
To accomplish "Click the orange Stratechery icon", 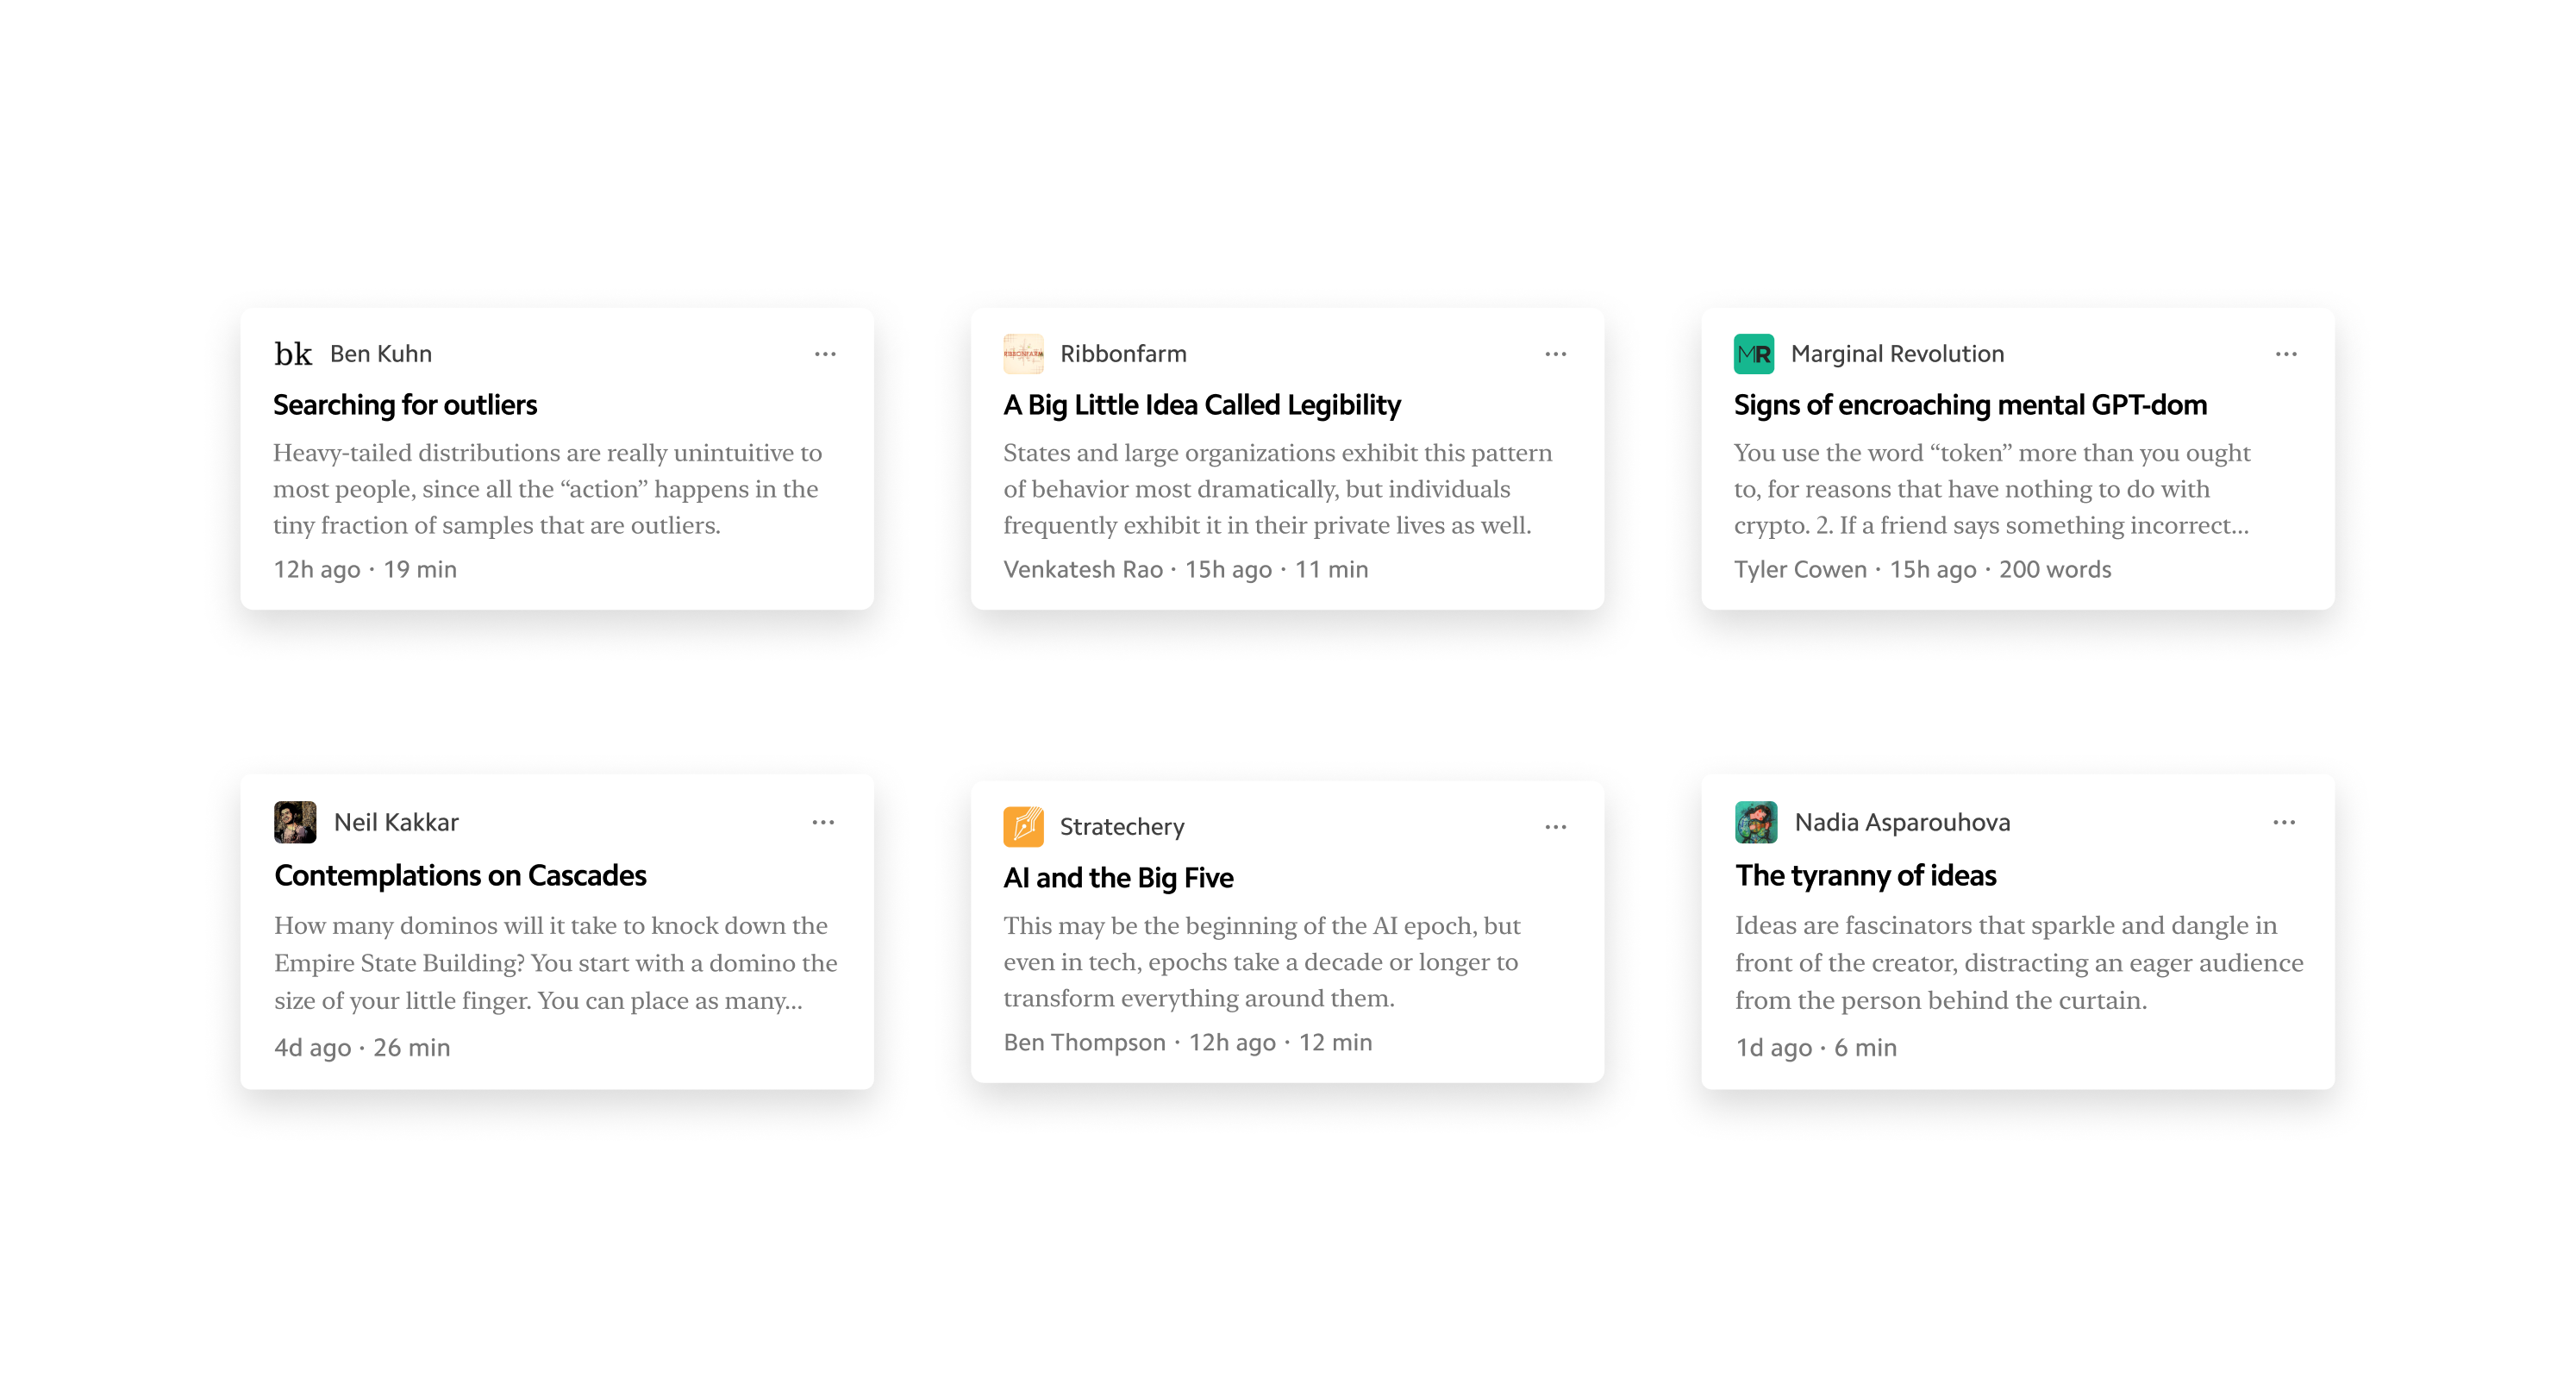I will pyautogui.click(x=1023, y=827).
